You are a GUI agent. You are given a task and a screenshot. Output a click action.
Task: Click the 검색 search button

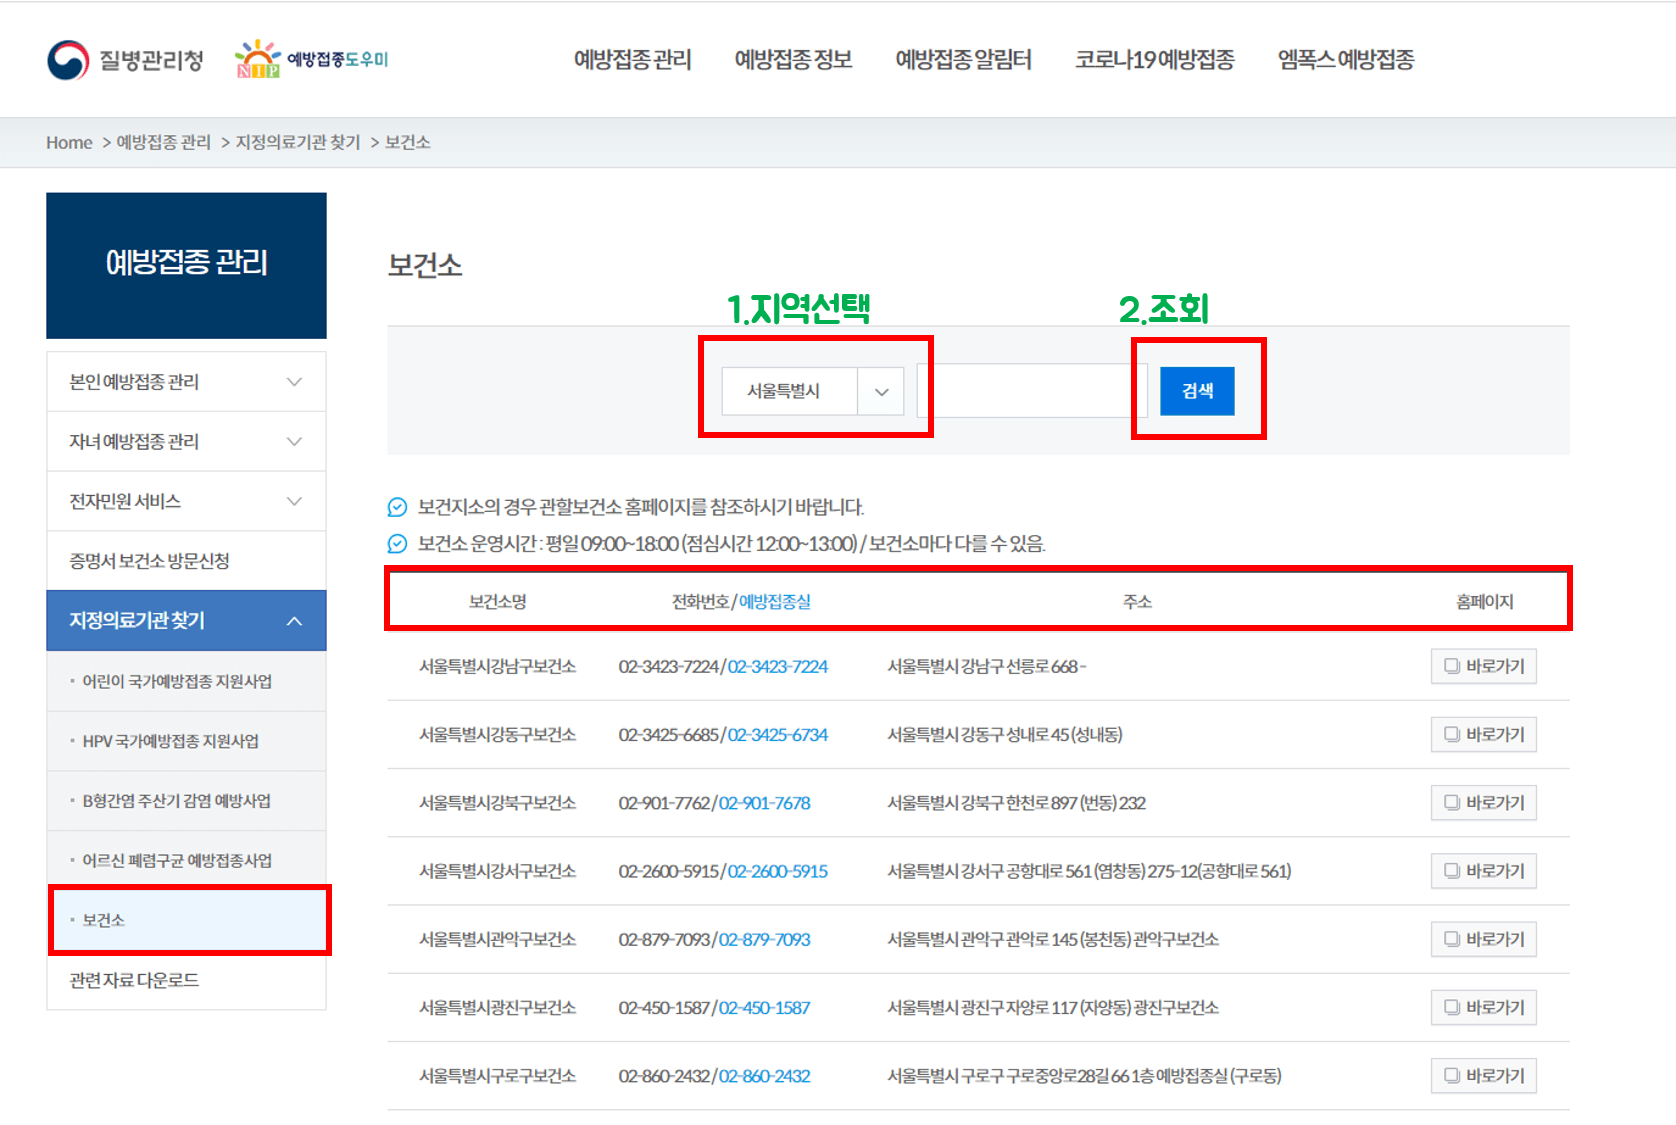[x=1197, y=391]
